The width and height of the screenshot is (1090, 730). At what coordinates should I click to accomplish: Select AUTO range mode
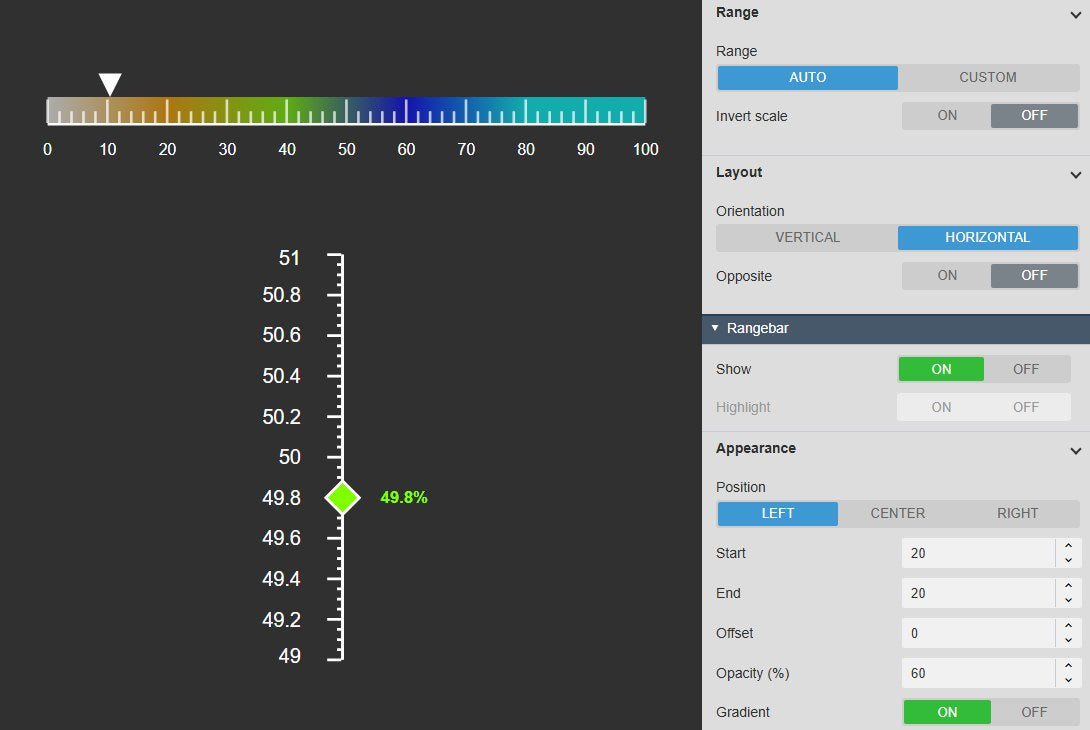(807, 77)
